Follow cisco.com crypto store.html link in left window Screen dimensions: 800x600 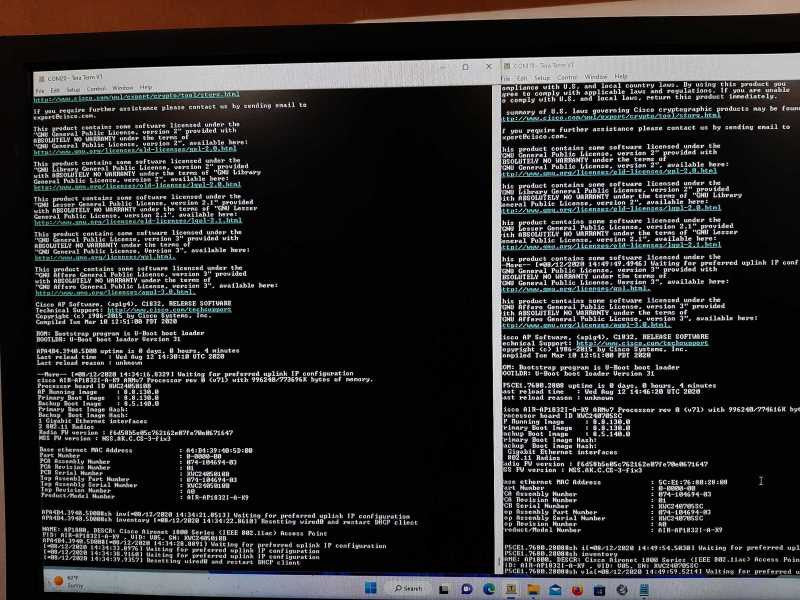pos(137,95)
